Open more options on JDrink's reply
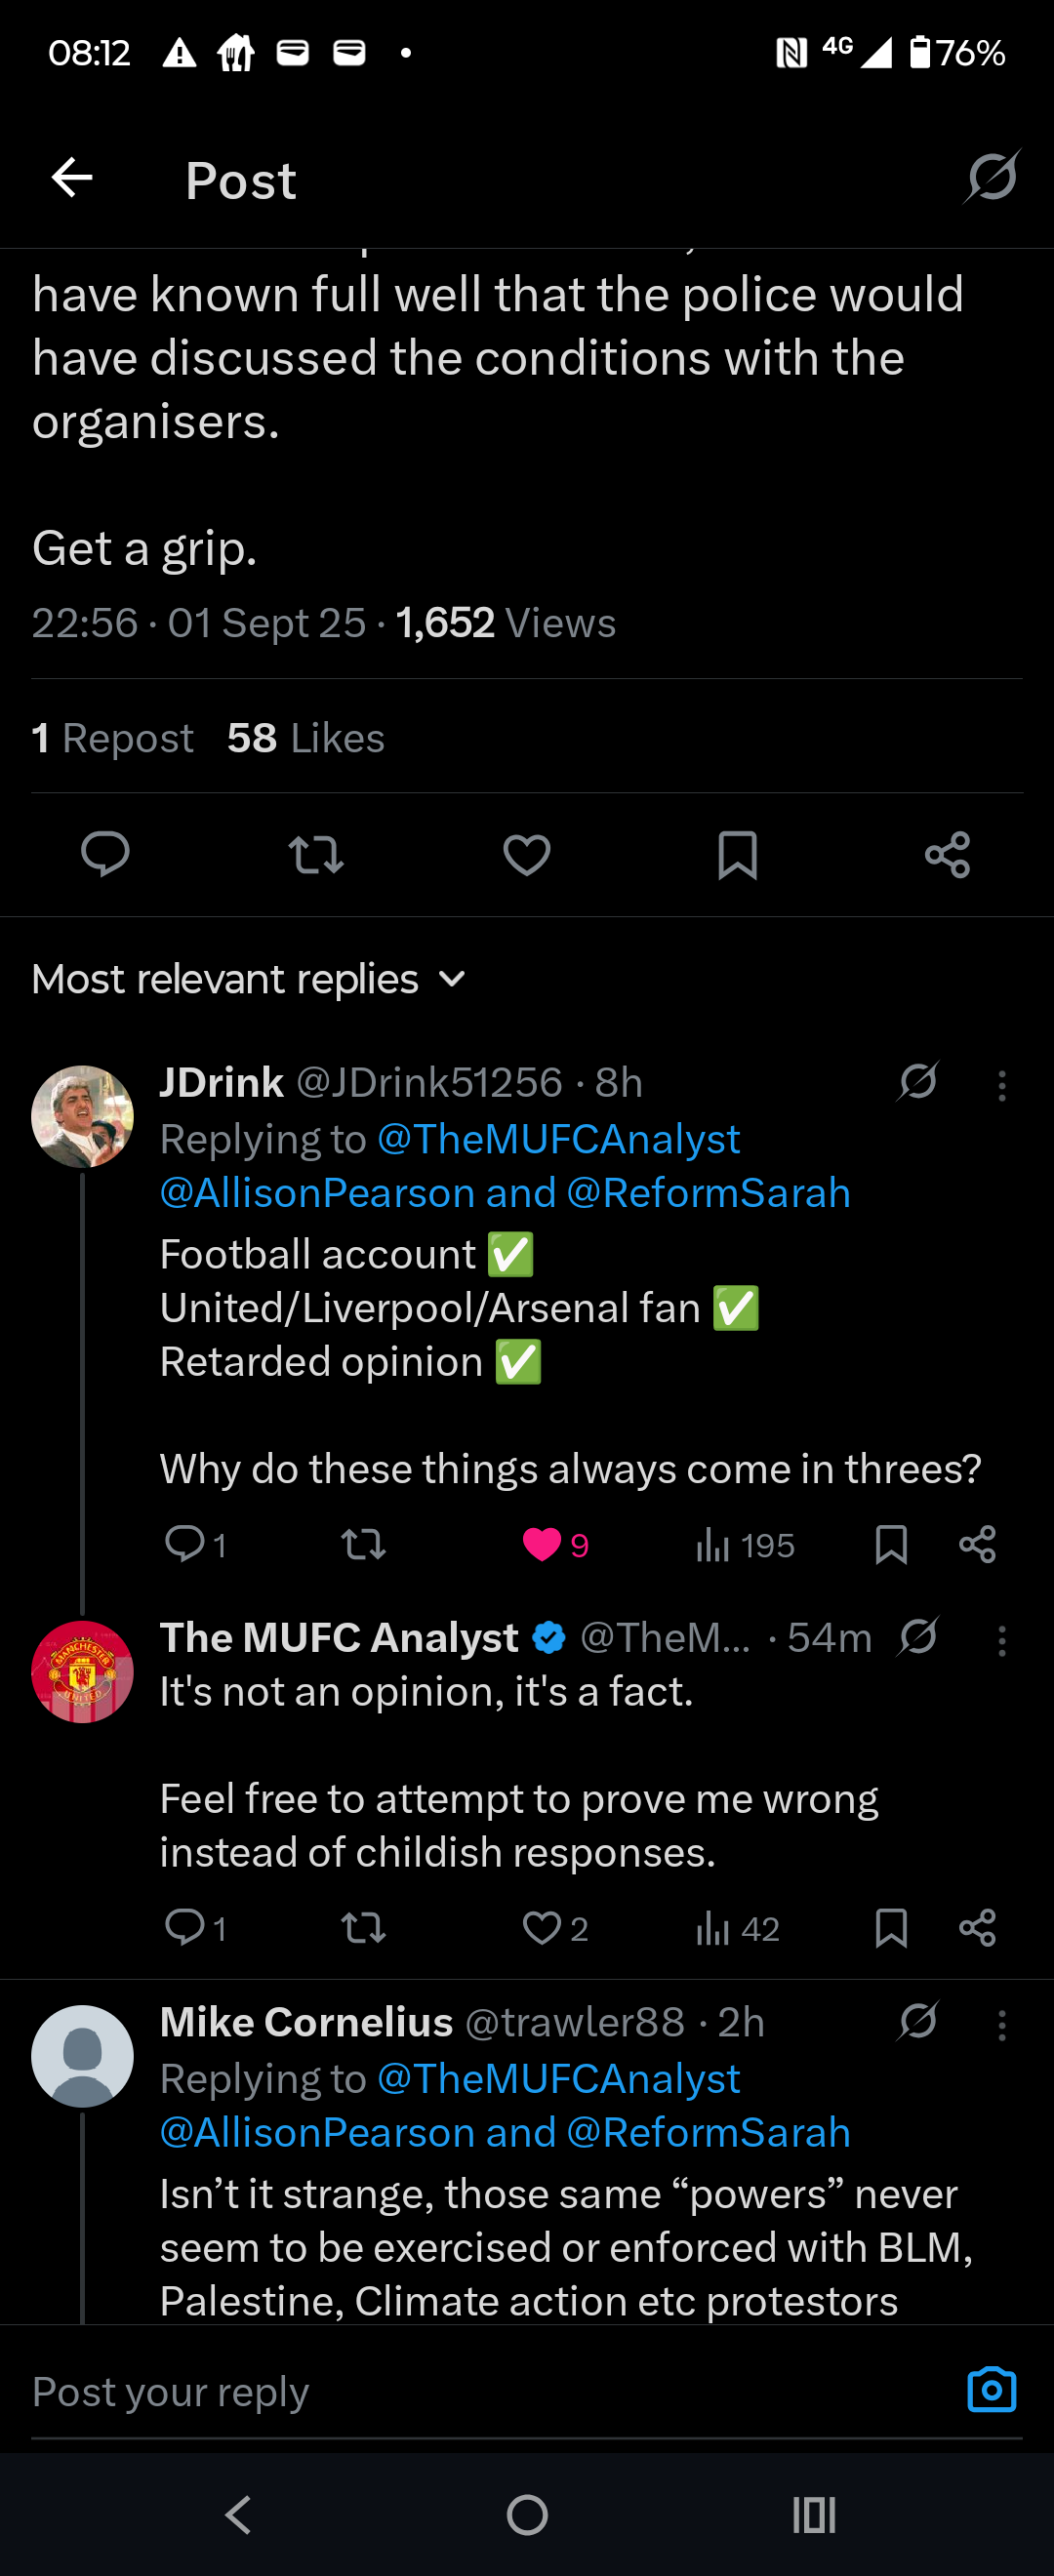 coord(1002,1085)
